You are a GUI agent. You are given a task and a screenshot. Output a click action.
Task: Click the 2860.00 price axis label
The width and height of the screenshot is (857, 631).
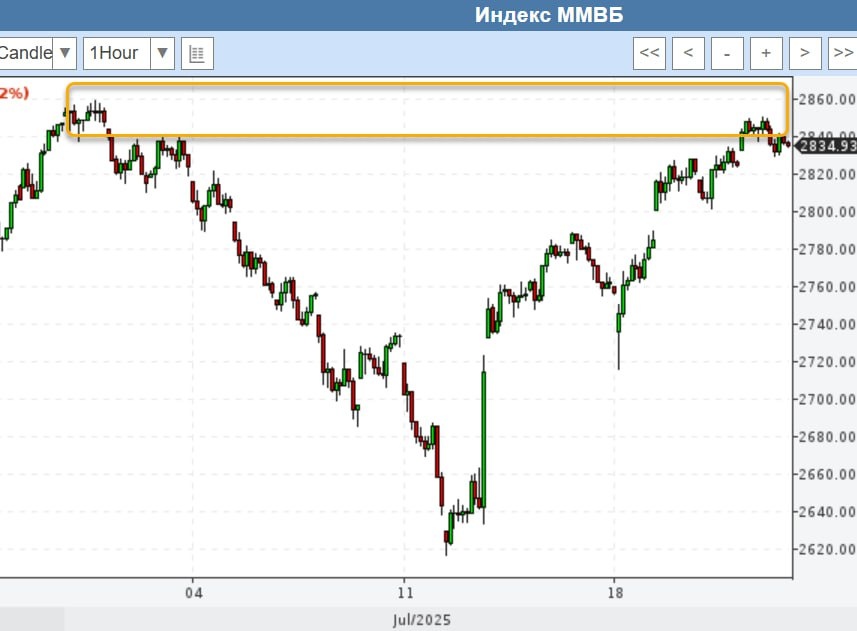(827, 99)
